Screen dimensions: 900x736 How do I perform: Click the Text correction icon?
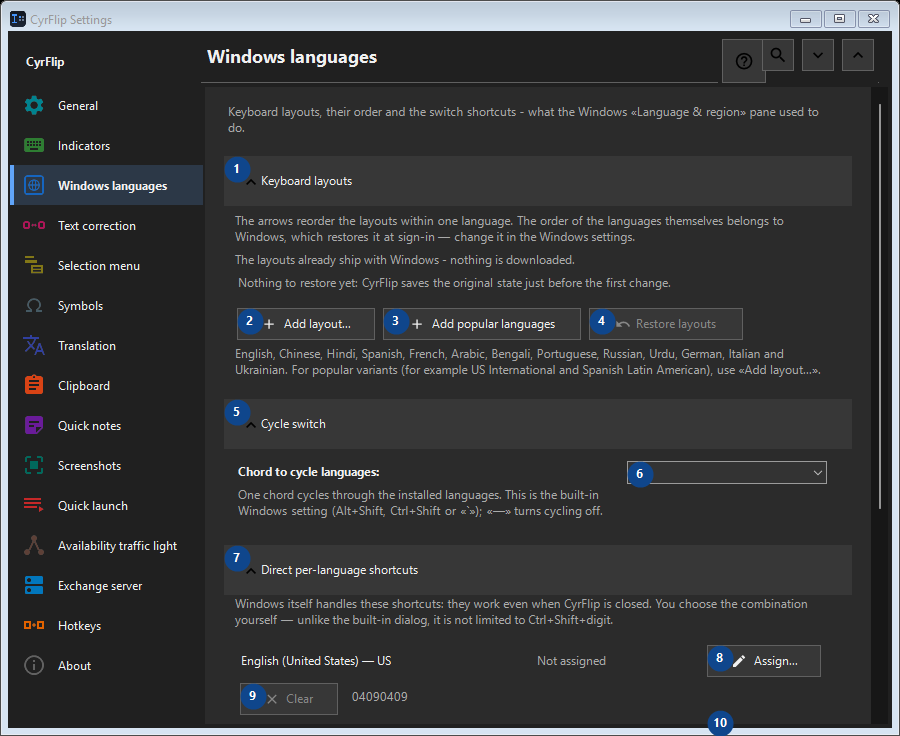click(x=34, y=225)
